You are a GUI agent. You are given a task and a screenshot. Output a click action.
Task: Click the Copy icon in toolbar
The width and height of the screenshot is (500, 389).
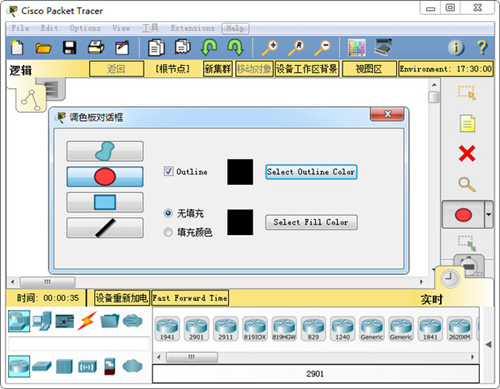(x=156, y=47)
